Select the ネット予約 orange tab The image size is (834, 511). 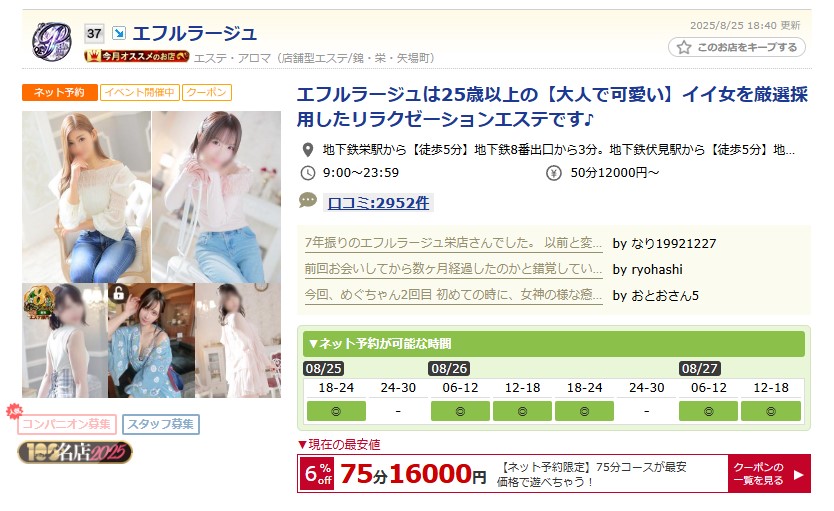[60, 92]
